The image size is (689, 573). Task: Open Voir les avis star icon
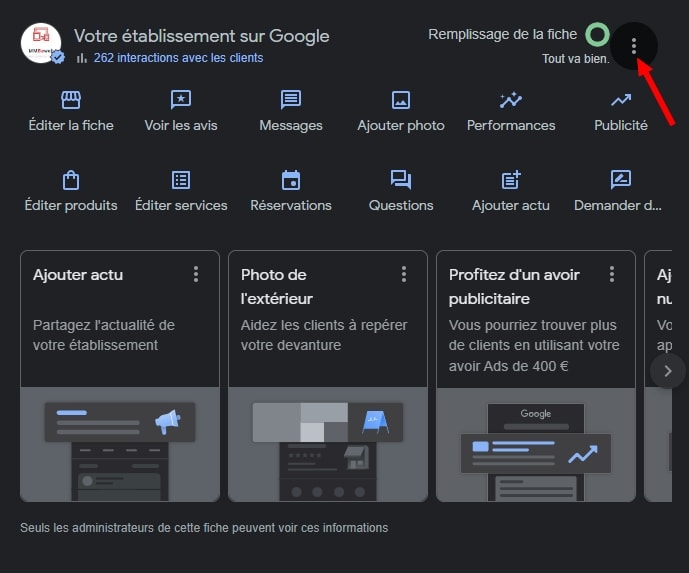coord(181,100)
